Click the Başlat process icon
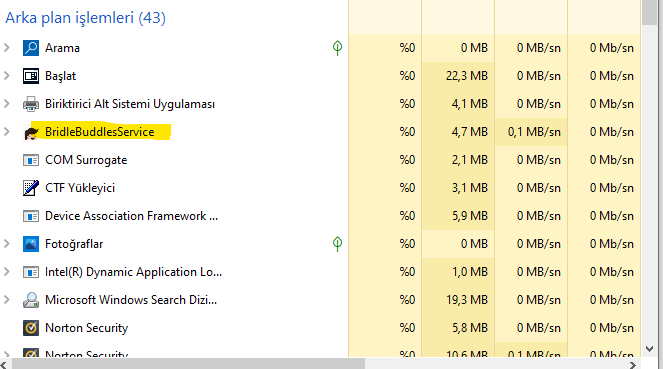663x369 pixels. click(31, 76)
